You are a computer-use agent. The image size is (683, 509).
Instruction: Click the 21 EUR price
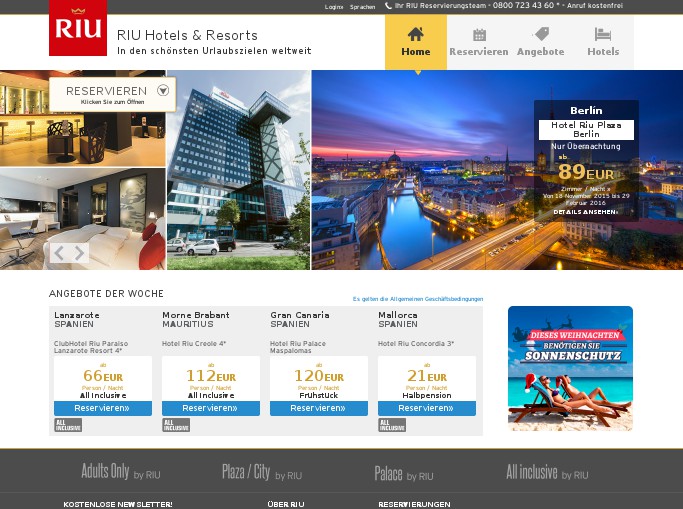(x=427, y=375)
